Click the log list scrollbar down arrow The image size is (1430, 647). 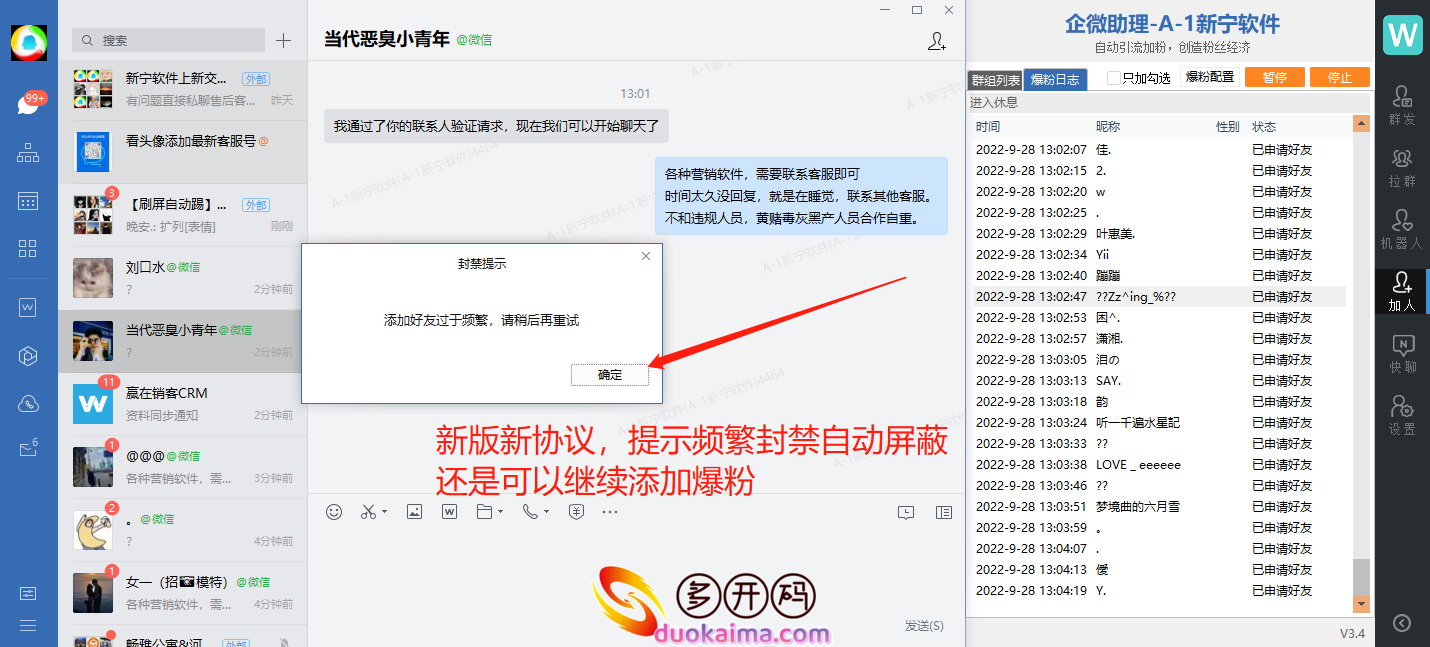point(1361,604)
